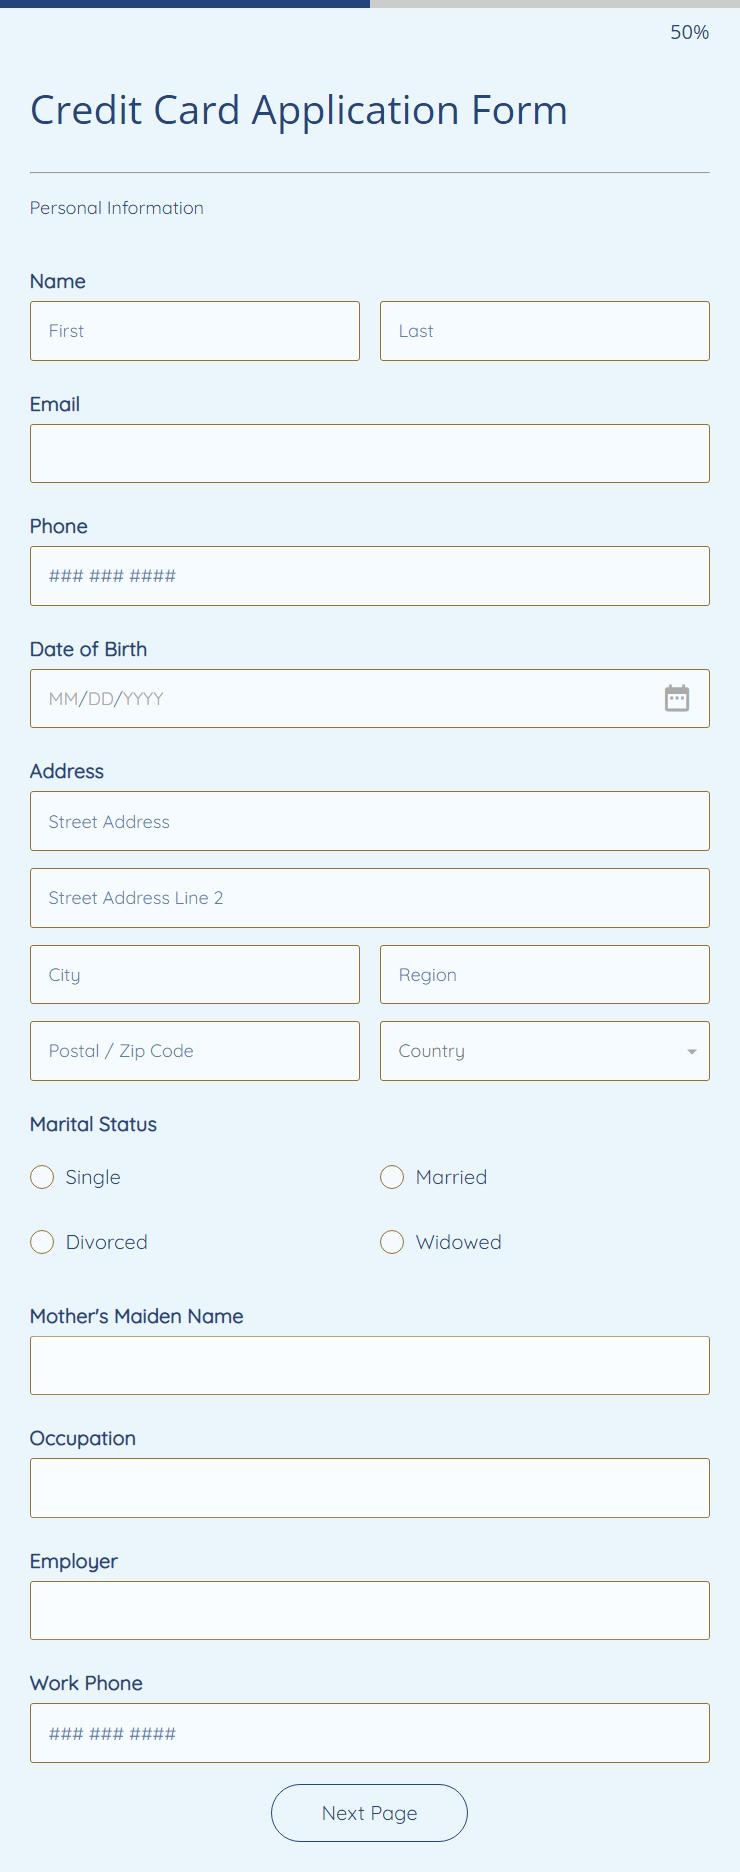Image resolution: width=740 pixels, height=1872 pixels.
Task: Focus the Email field
Action: click(x=369, y=453)
